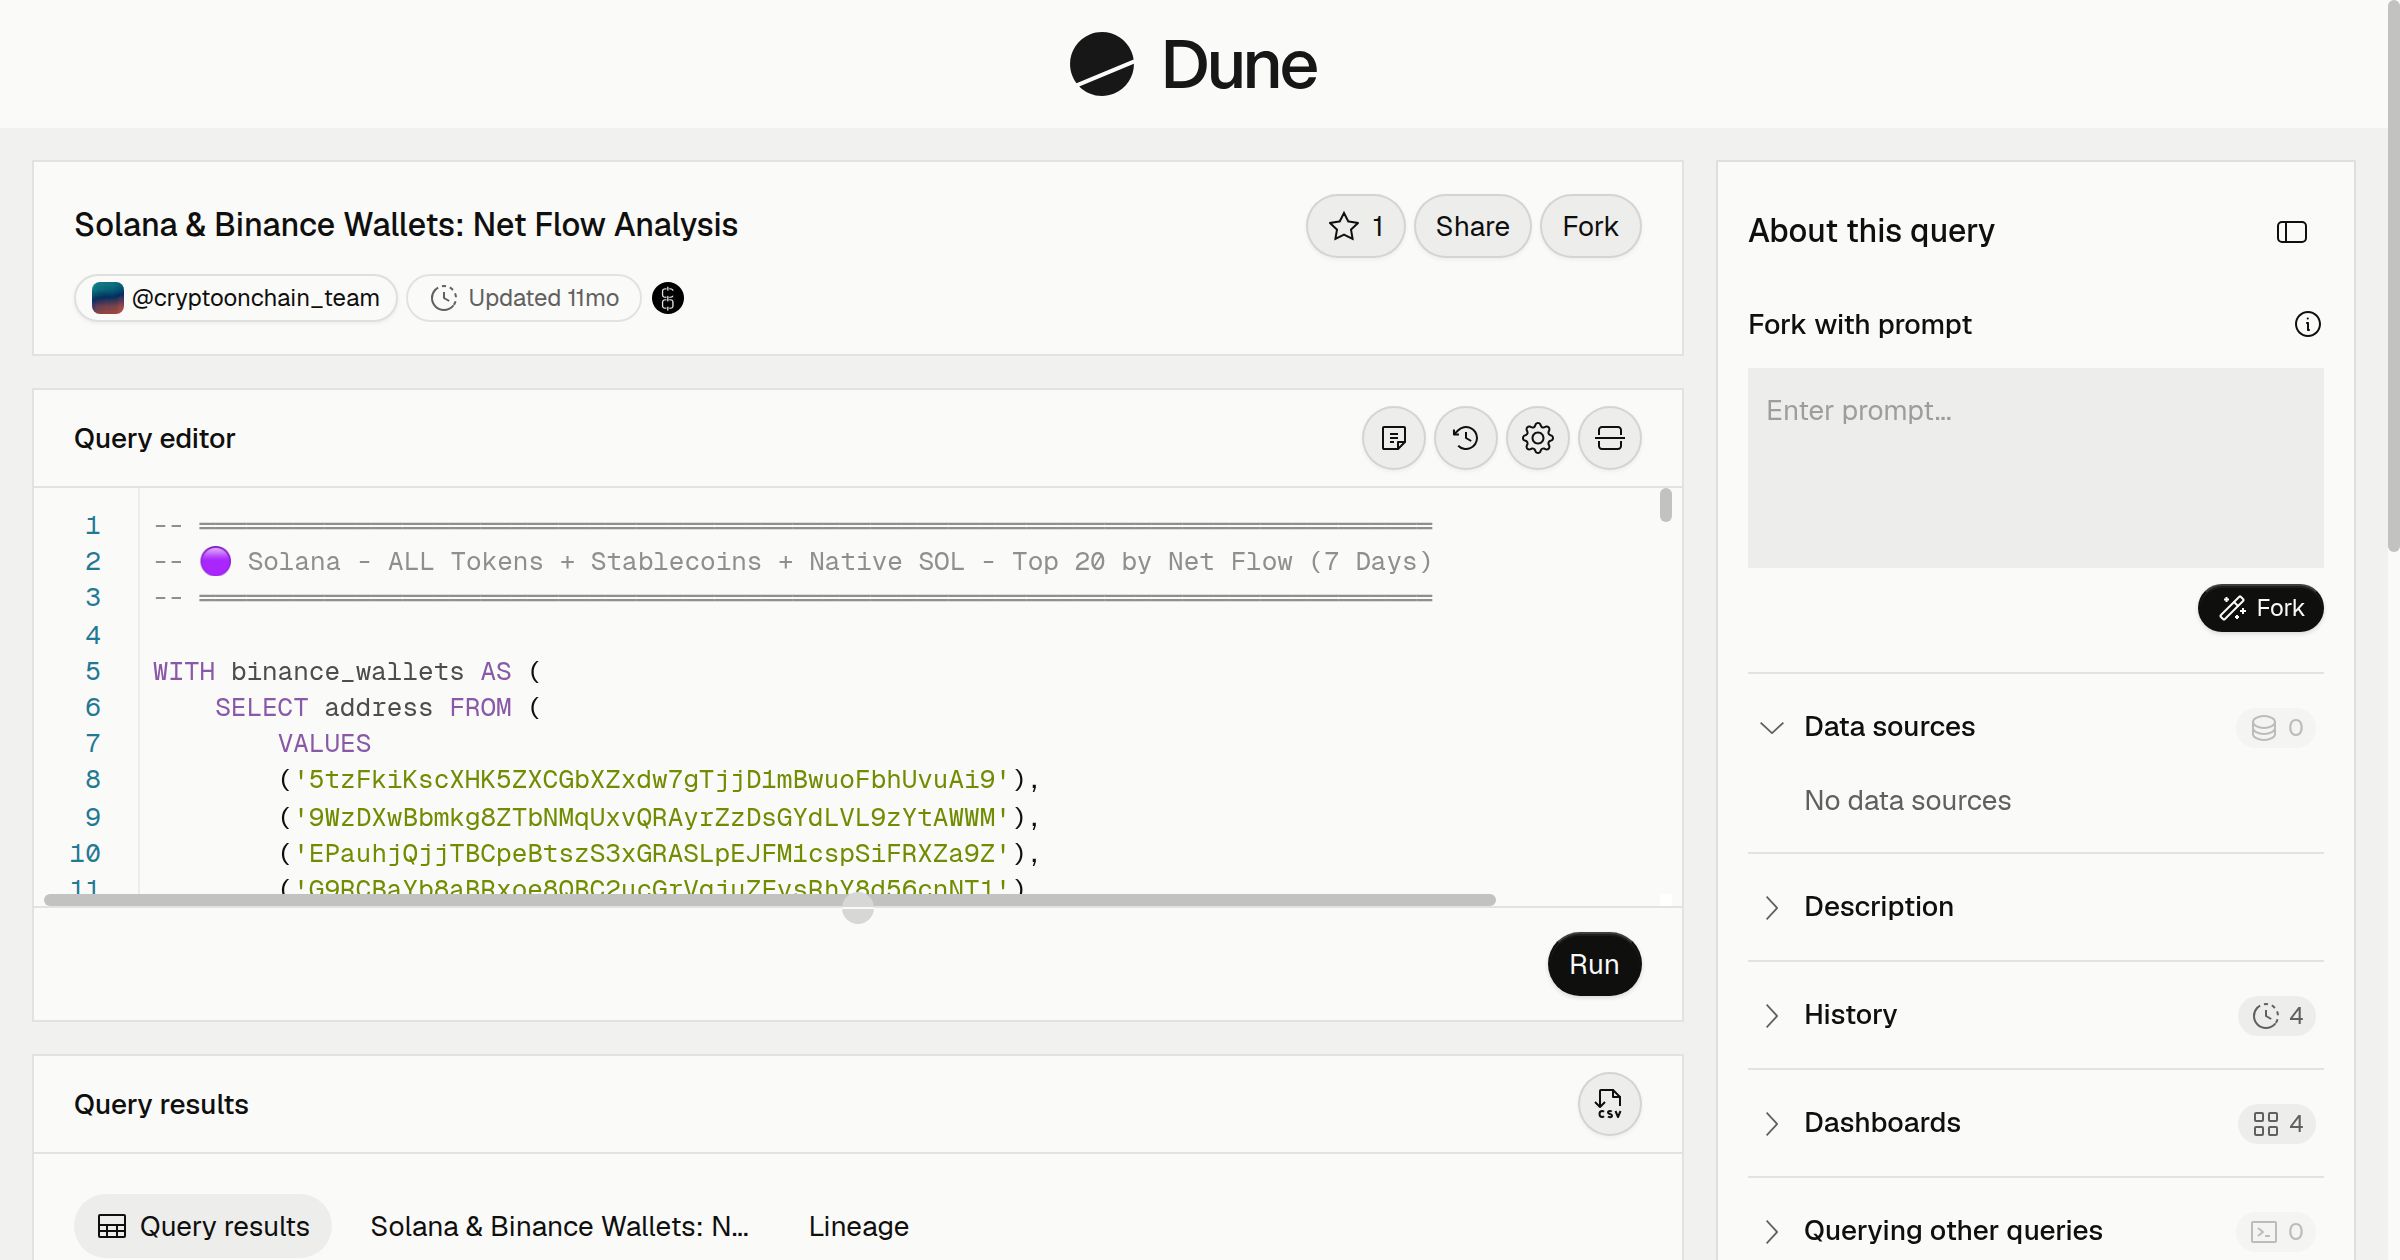Click line number 5 in editor
Image resolution: width=2400 pixels, height=1260 pixels.
[x=93, y=671]
